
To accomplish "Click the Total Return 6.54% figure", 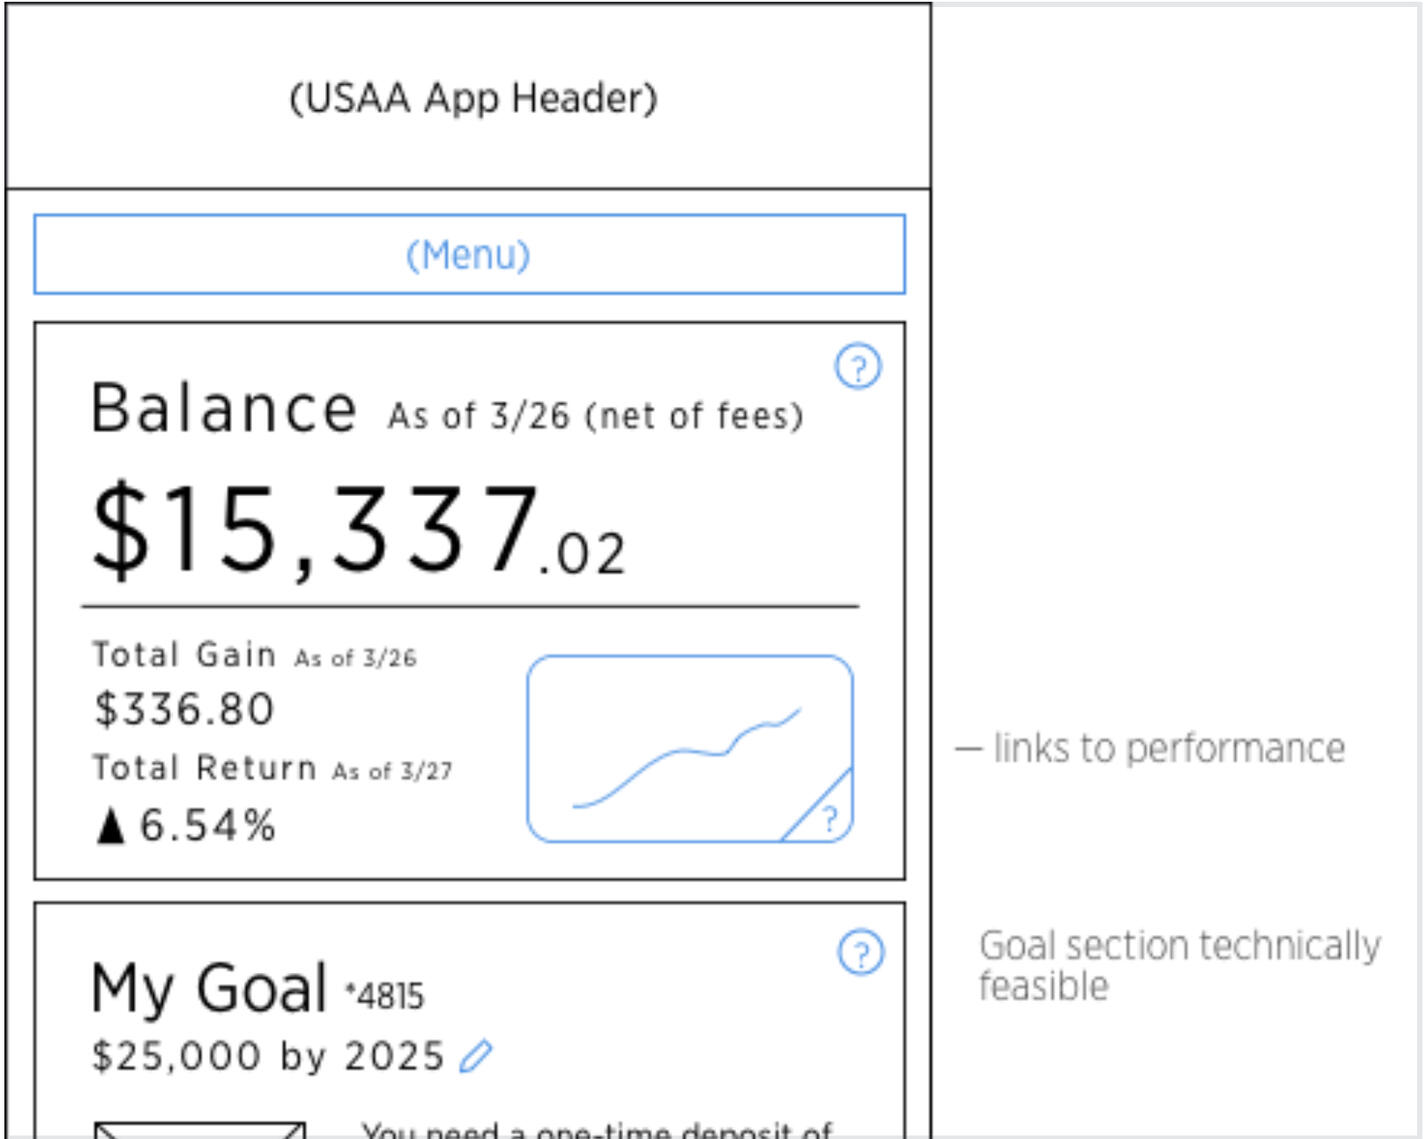I will [205, 824].
